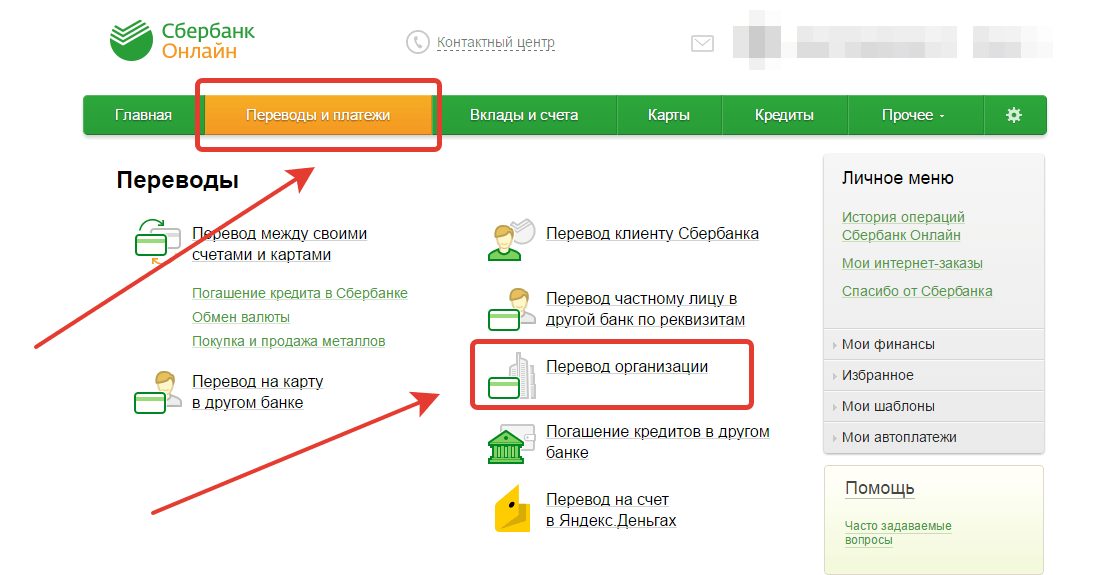Click the phone icon beside Контактный центр
This screenshot has height=575, width=1115.
(x=417, y=42)
